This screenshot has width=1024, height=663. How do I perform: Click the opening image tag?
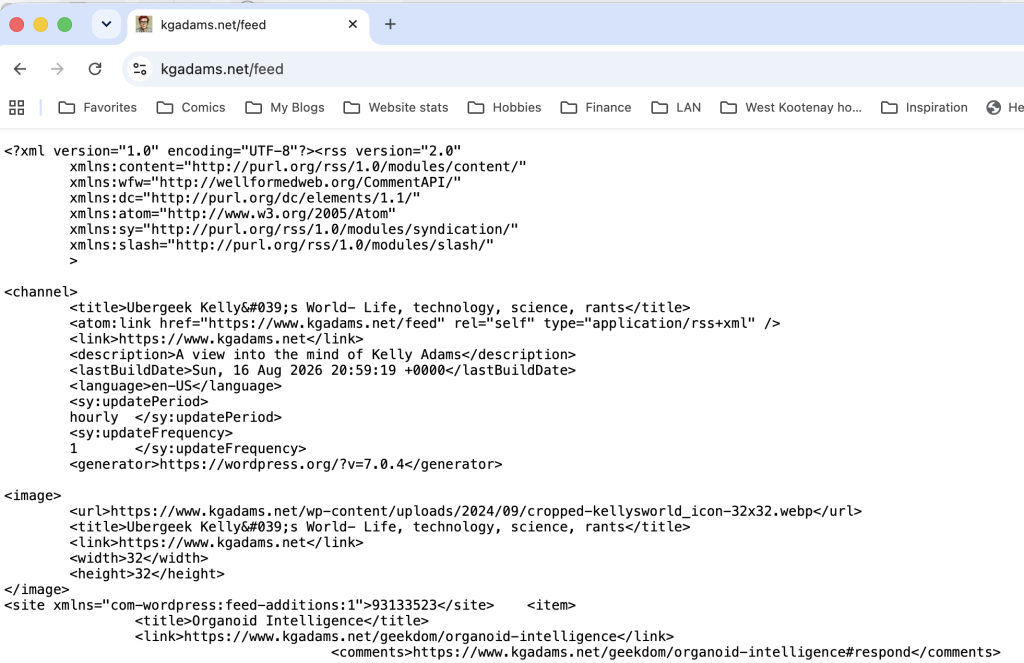click(33, 496)
